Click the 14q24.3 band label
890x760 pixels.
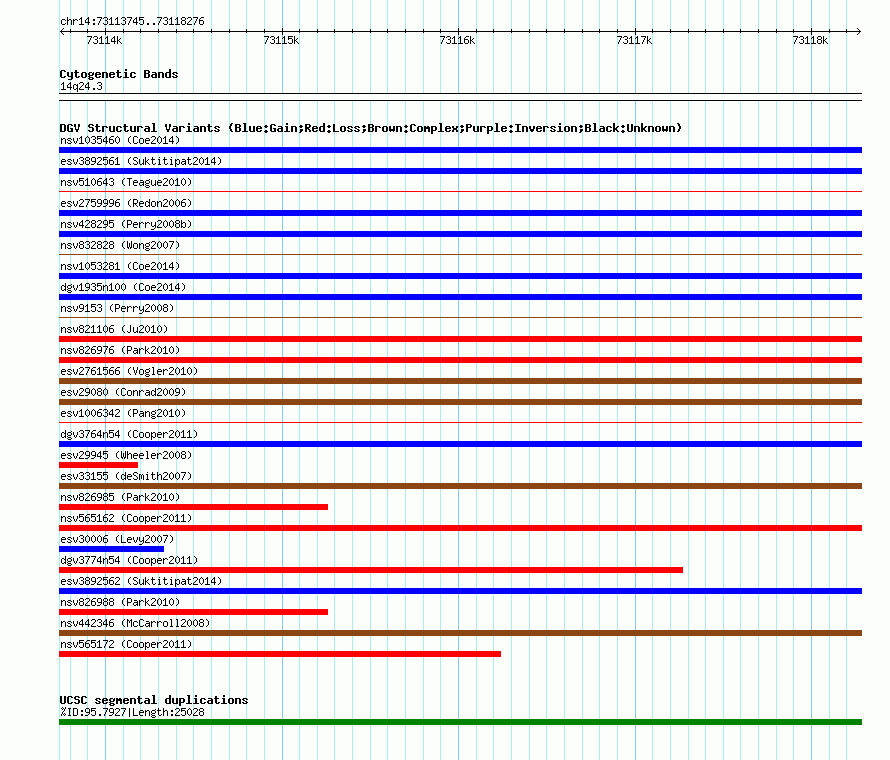(81, 86)
